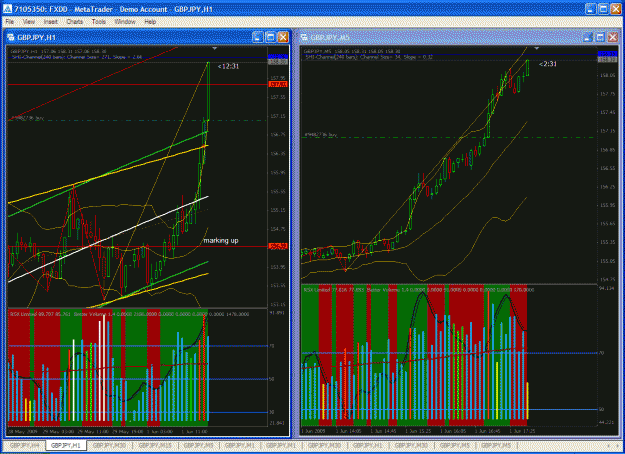Select the buy order label in M5 chart

320,135
